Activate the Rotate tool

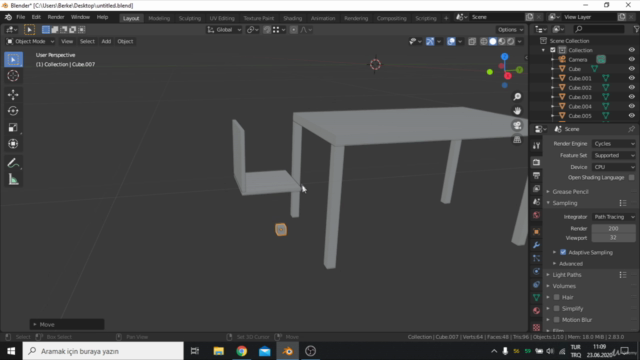click(x=13, y=111)
